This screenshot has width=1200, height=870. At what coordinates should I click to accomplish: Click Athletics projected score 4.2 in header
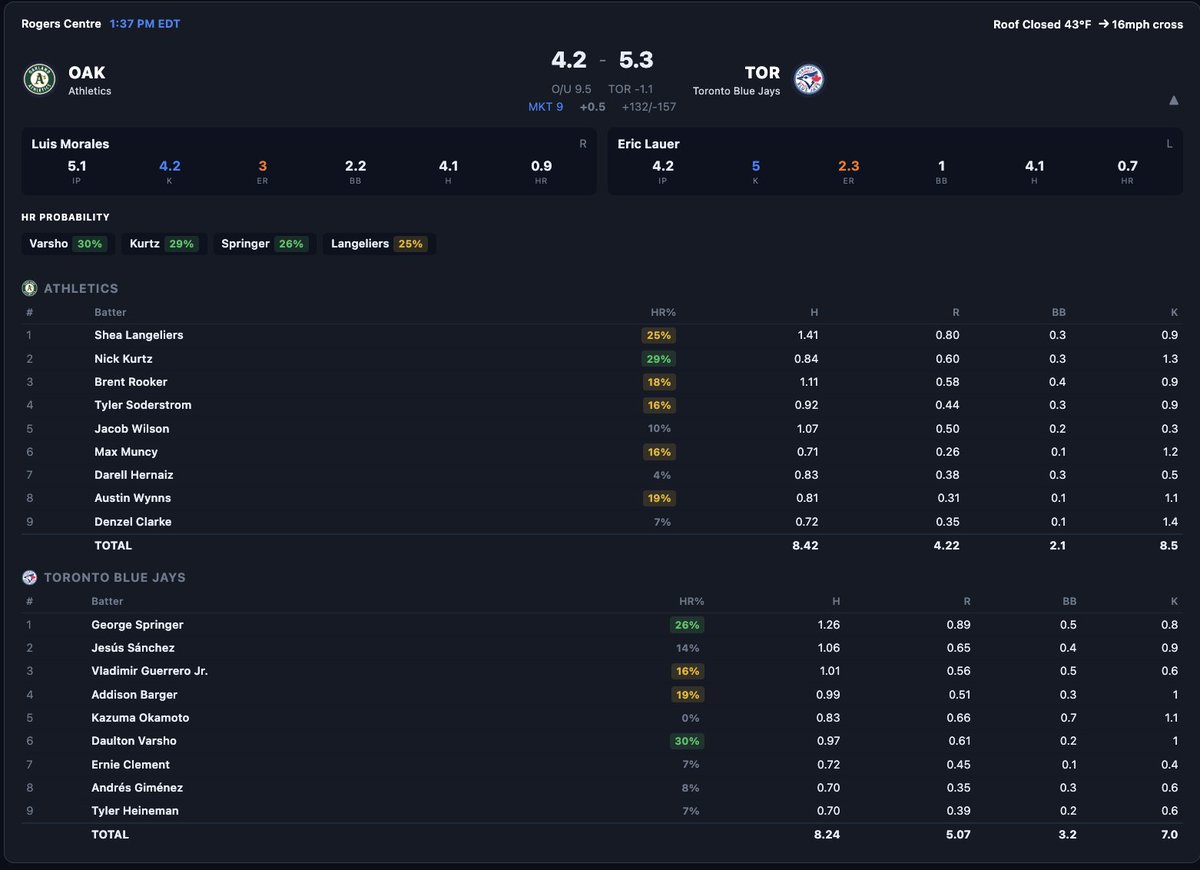[568, 60]
